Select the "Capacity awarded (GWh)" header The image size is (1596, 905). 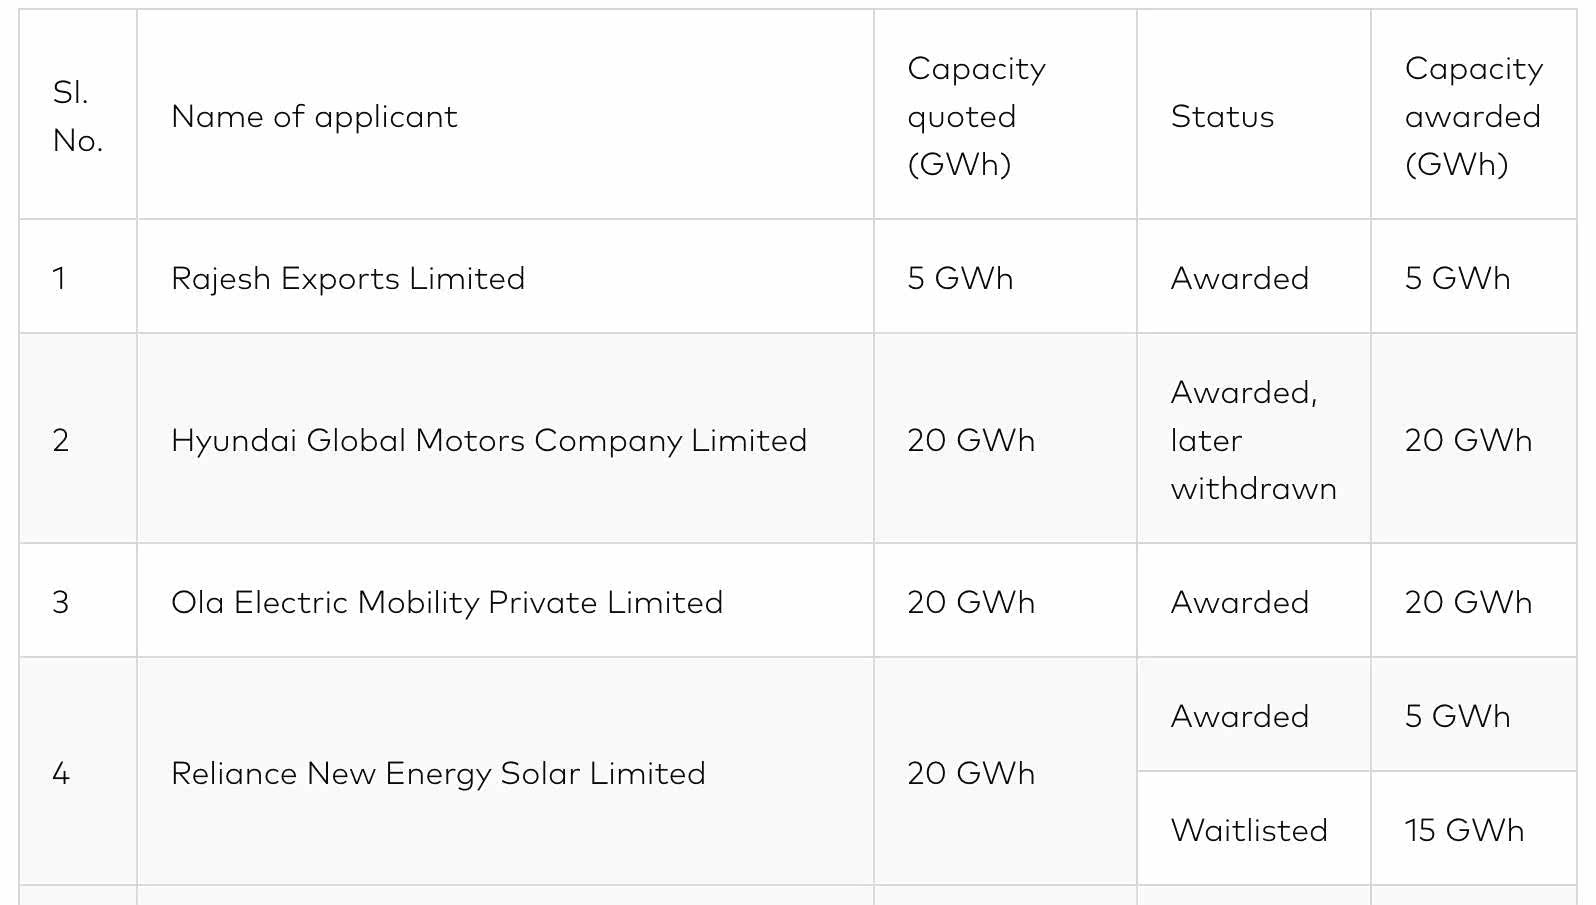(1473, 117)
